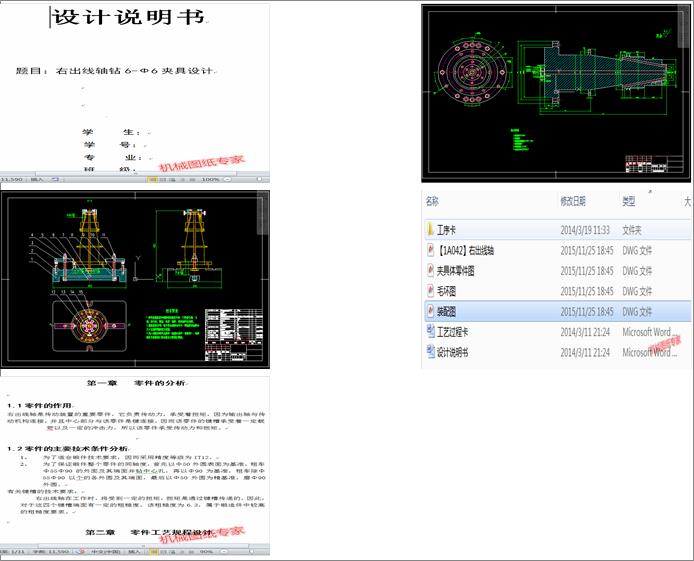Click vertical scrollbar of the fixture assembly drawing
The width and height of the screenshot is (694, 561).
tap(263, 213)
